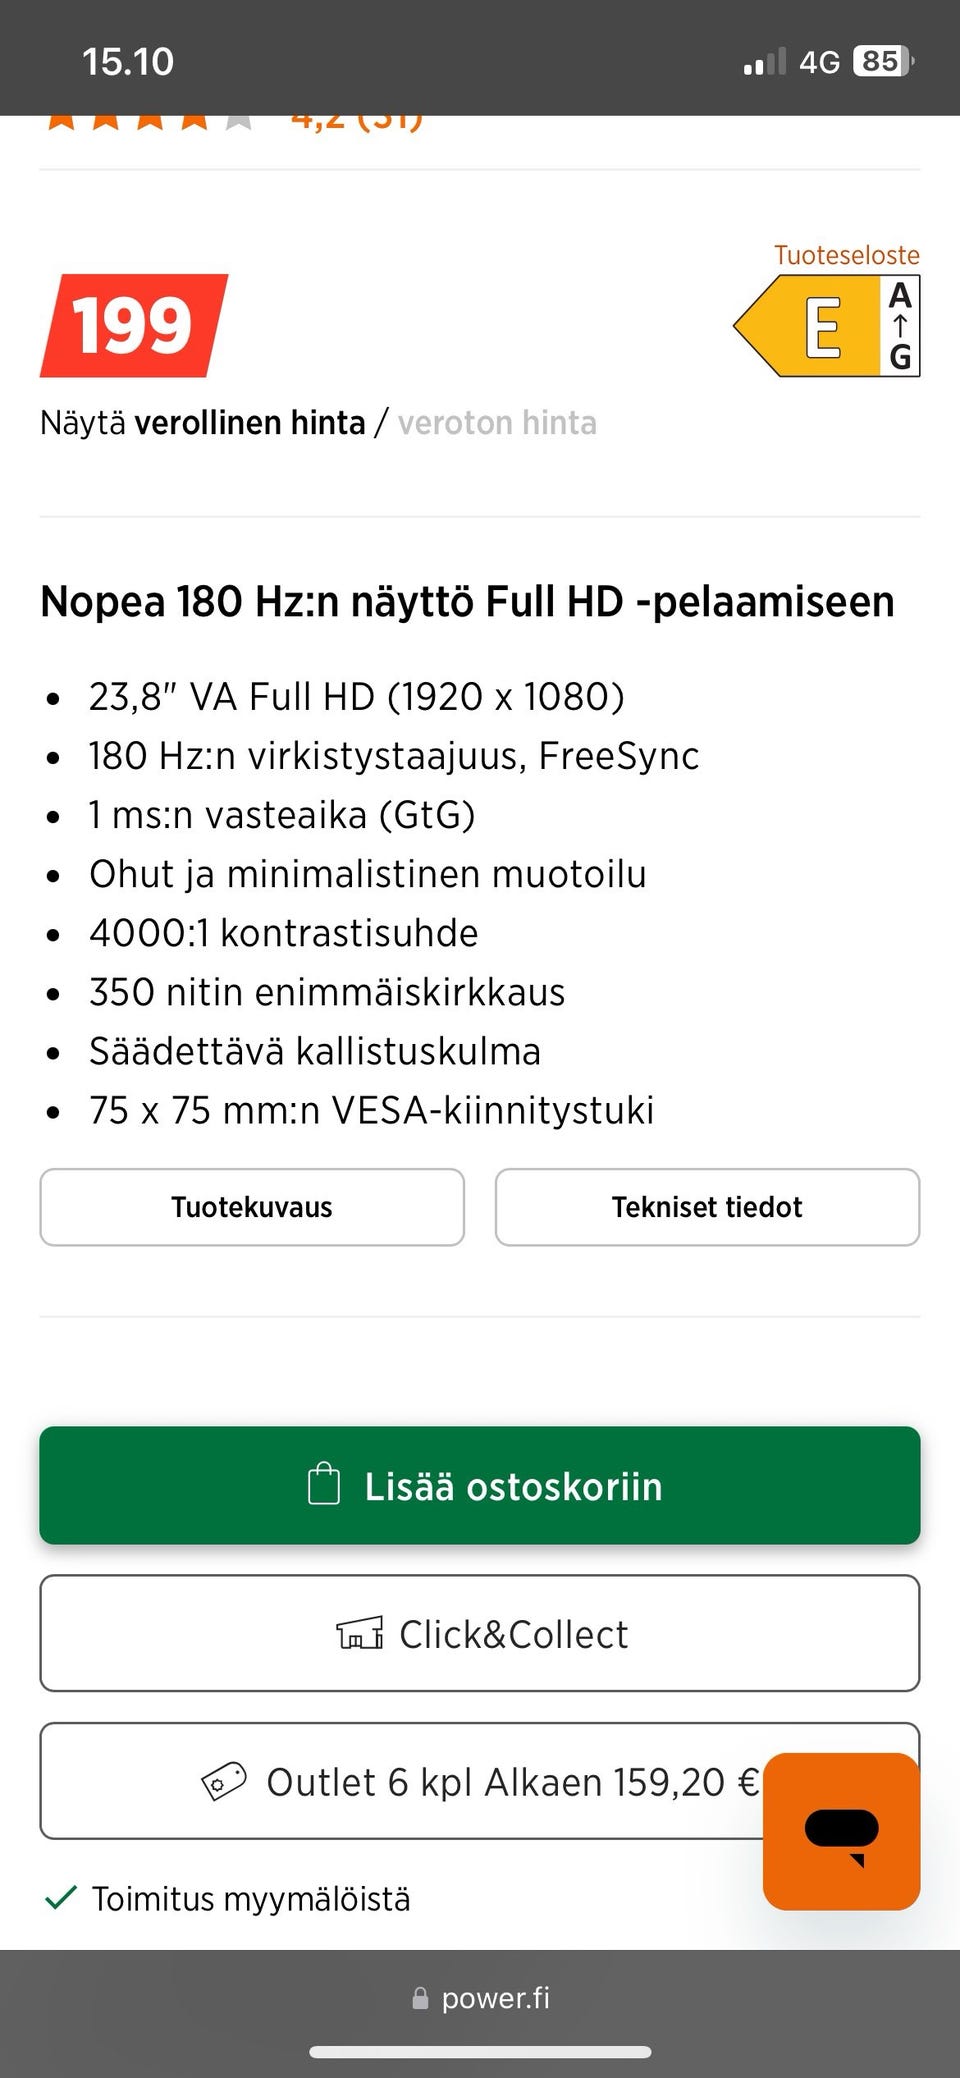The width and height of the screenshot is (960, 2078).
Task: Open the Tuoteseloste product sheet link
Action: (846, 255)
